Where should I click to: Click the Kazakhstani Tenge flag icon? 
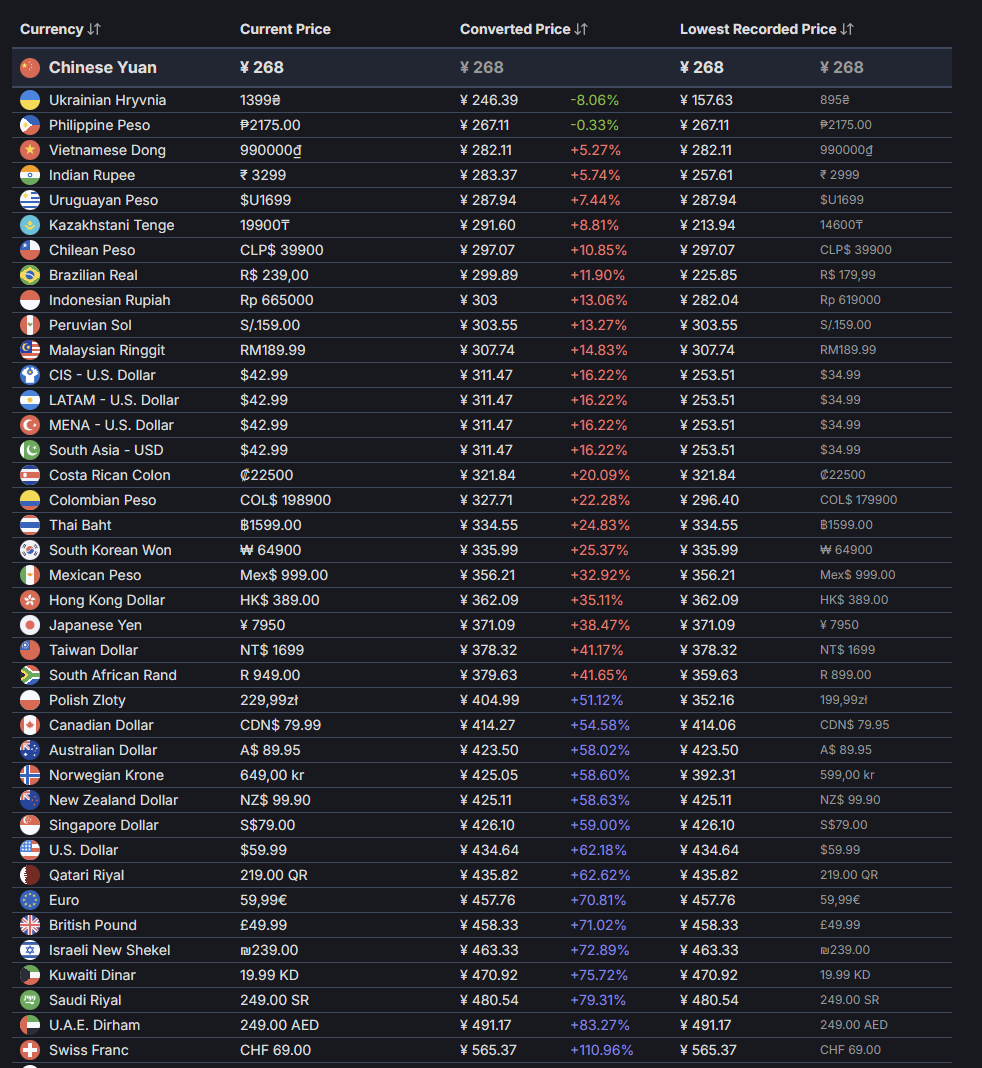pyautogui.click(x=30, y=225)
